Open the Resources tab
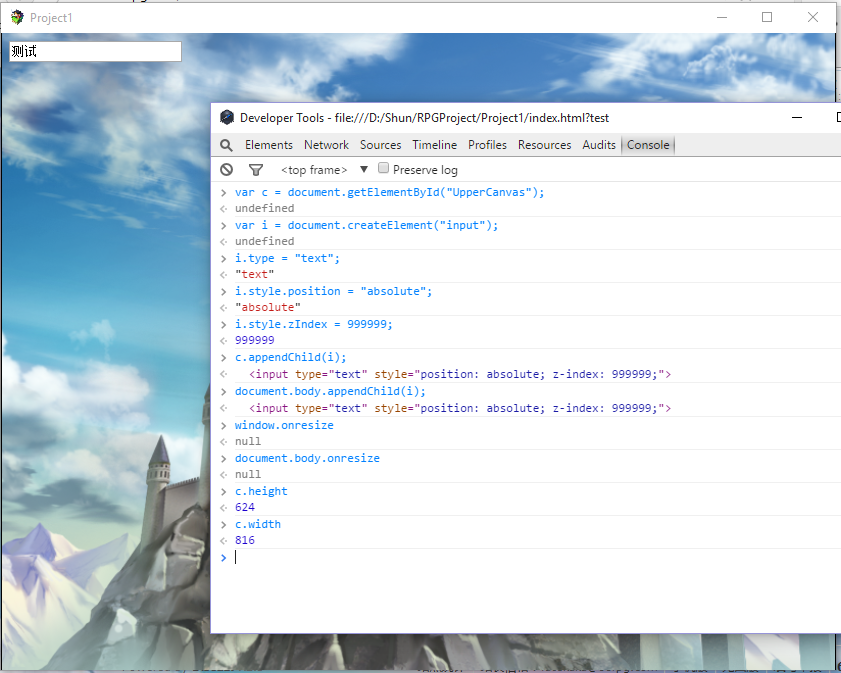This screenshot has height=673, width=841. click(544, 145)
